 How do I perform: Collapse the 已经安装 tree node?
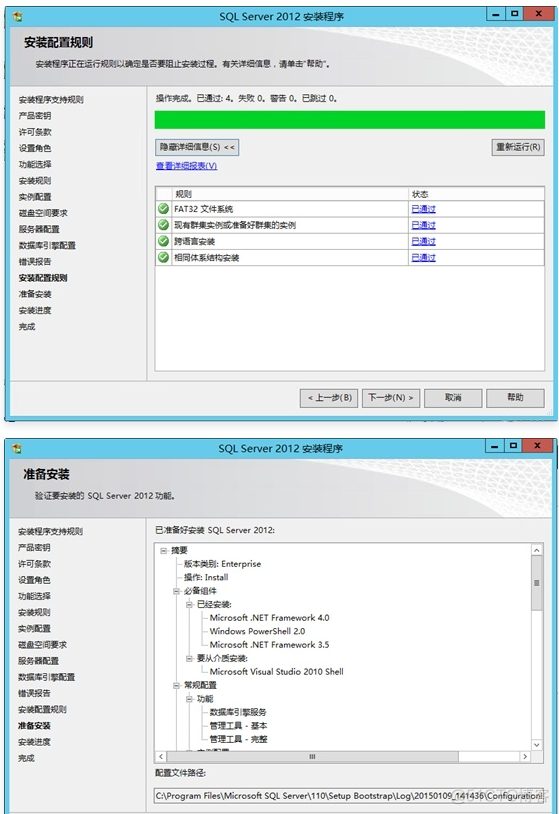click(189, 604)
